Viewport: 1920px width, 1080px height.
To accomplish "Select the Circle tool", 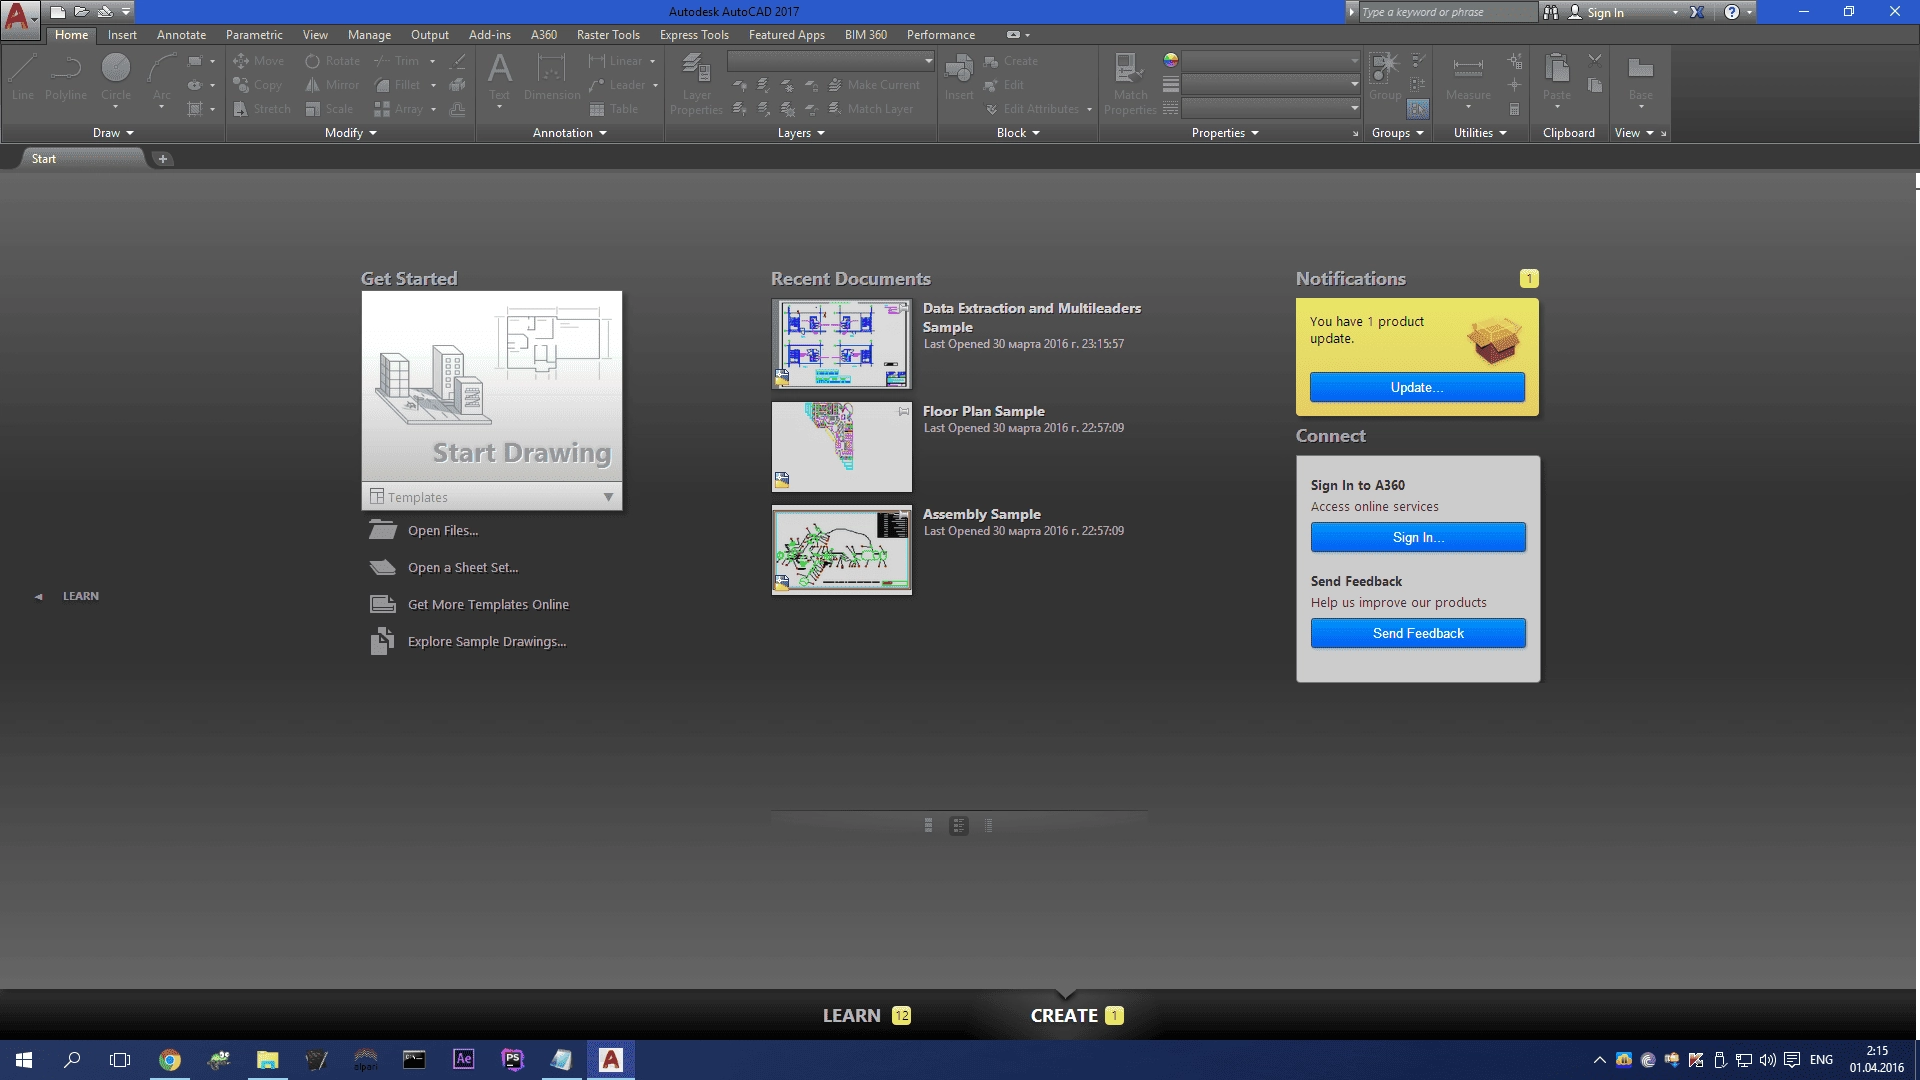I will (x=116, y=78).
